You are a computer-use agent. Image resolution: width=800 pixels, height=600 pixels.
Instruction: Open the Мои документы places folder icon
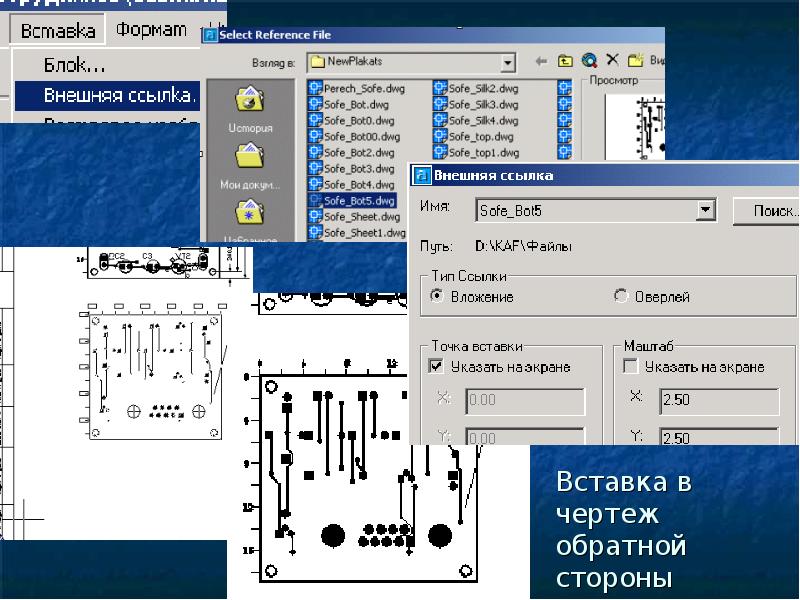pyautogui.click(x=249, y=157)
